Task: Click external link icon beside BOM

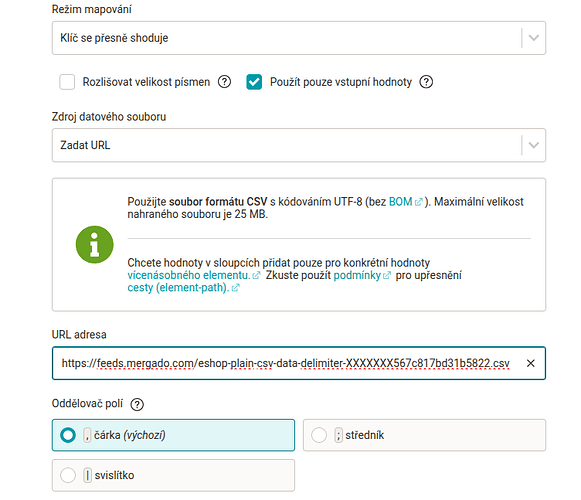Action: 419,202
